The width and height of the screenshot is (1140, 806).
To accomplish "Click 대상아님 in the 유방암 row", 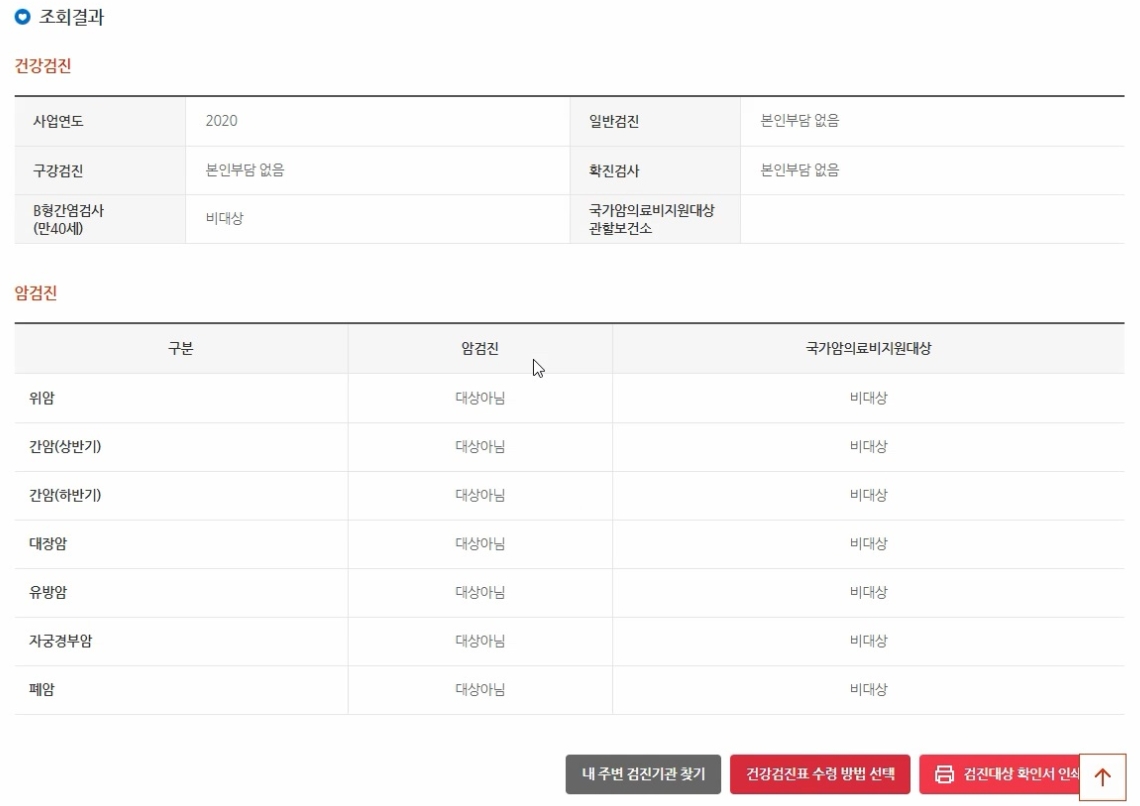I will tap(480, 593).
